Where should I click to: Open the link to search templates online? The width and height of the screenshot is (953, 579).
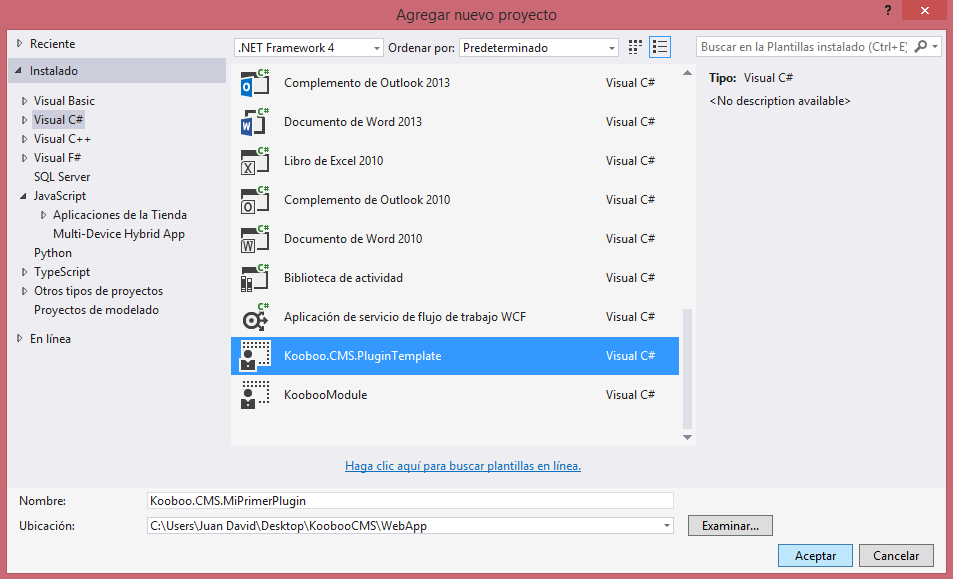click(463, 466)
